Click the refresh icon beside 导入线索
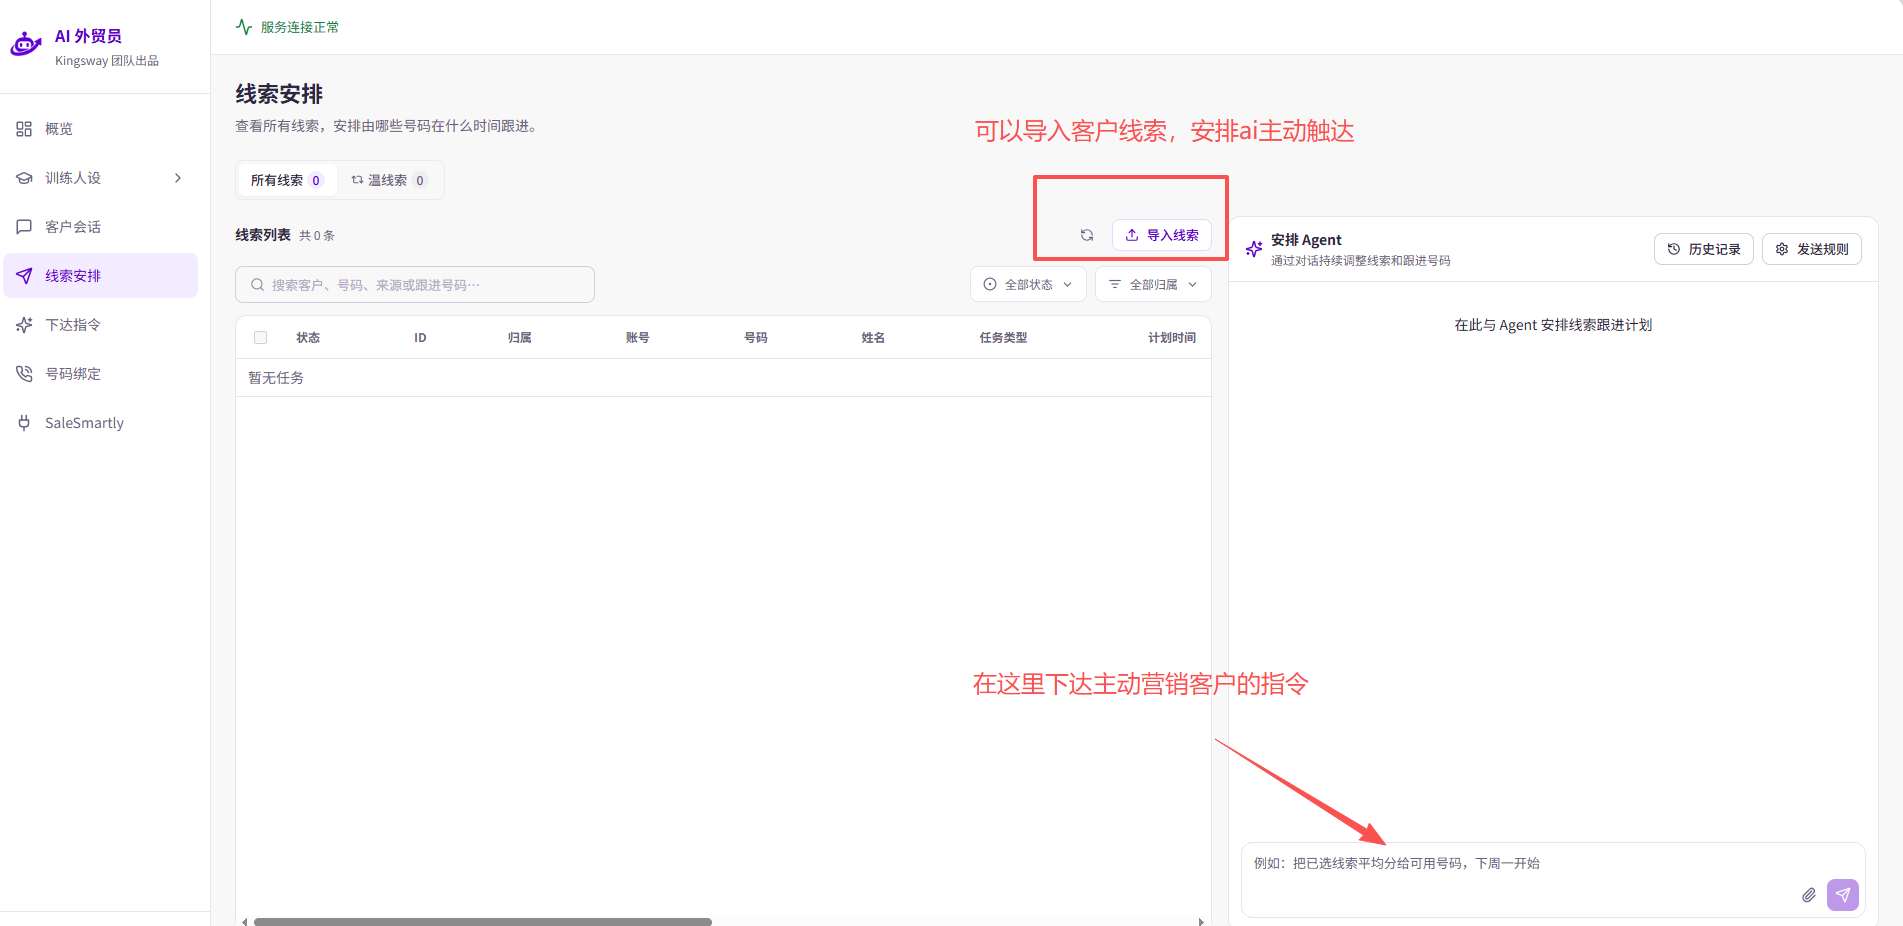This screenshot has width=1903, height=926. coord(1087,235)
